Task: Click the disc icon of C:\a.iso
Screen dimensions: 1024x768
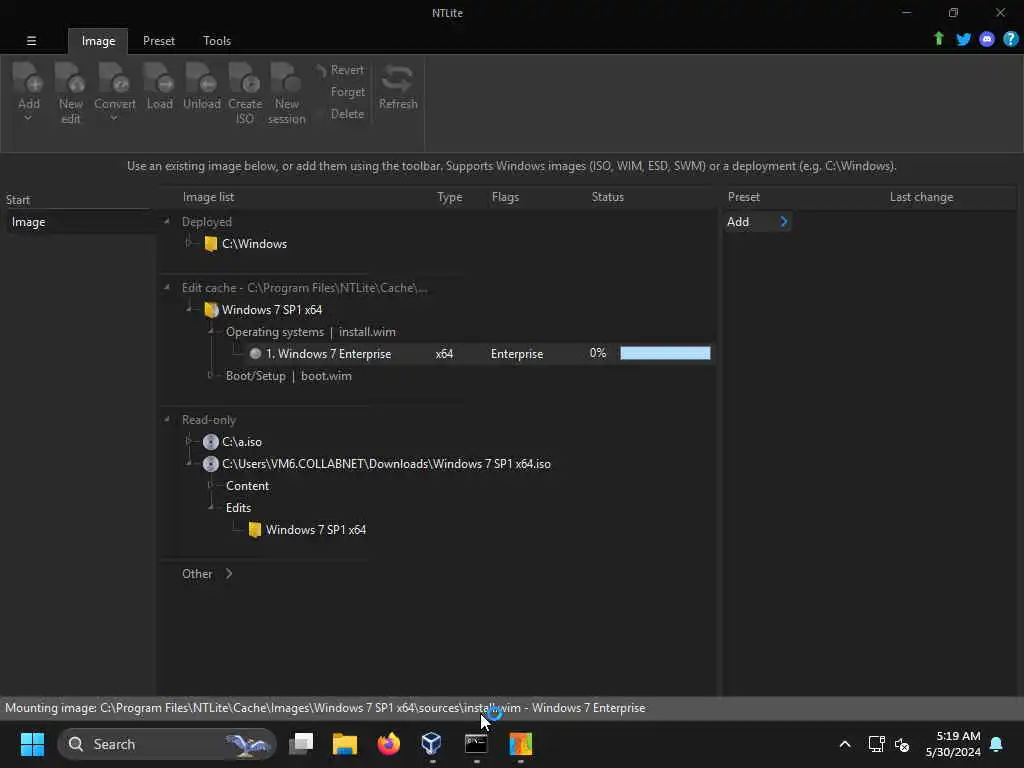Action: [210, 442]
